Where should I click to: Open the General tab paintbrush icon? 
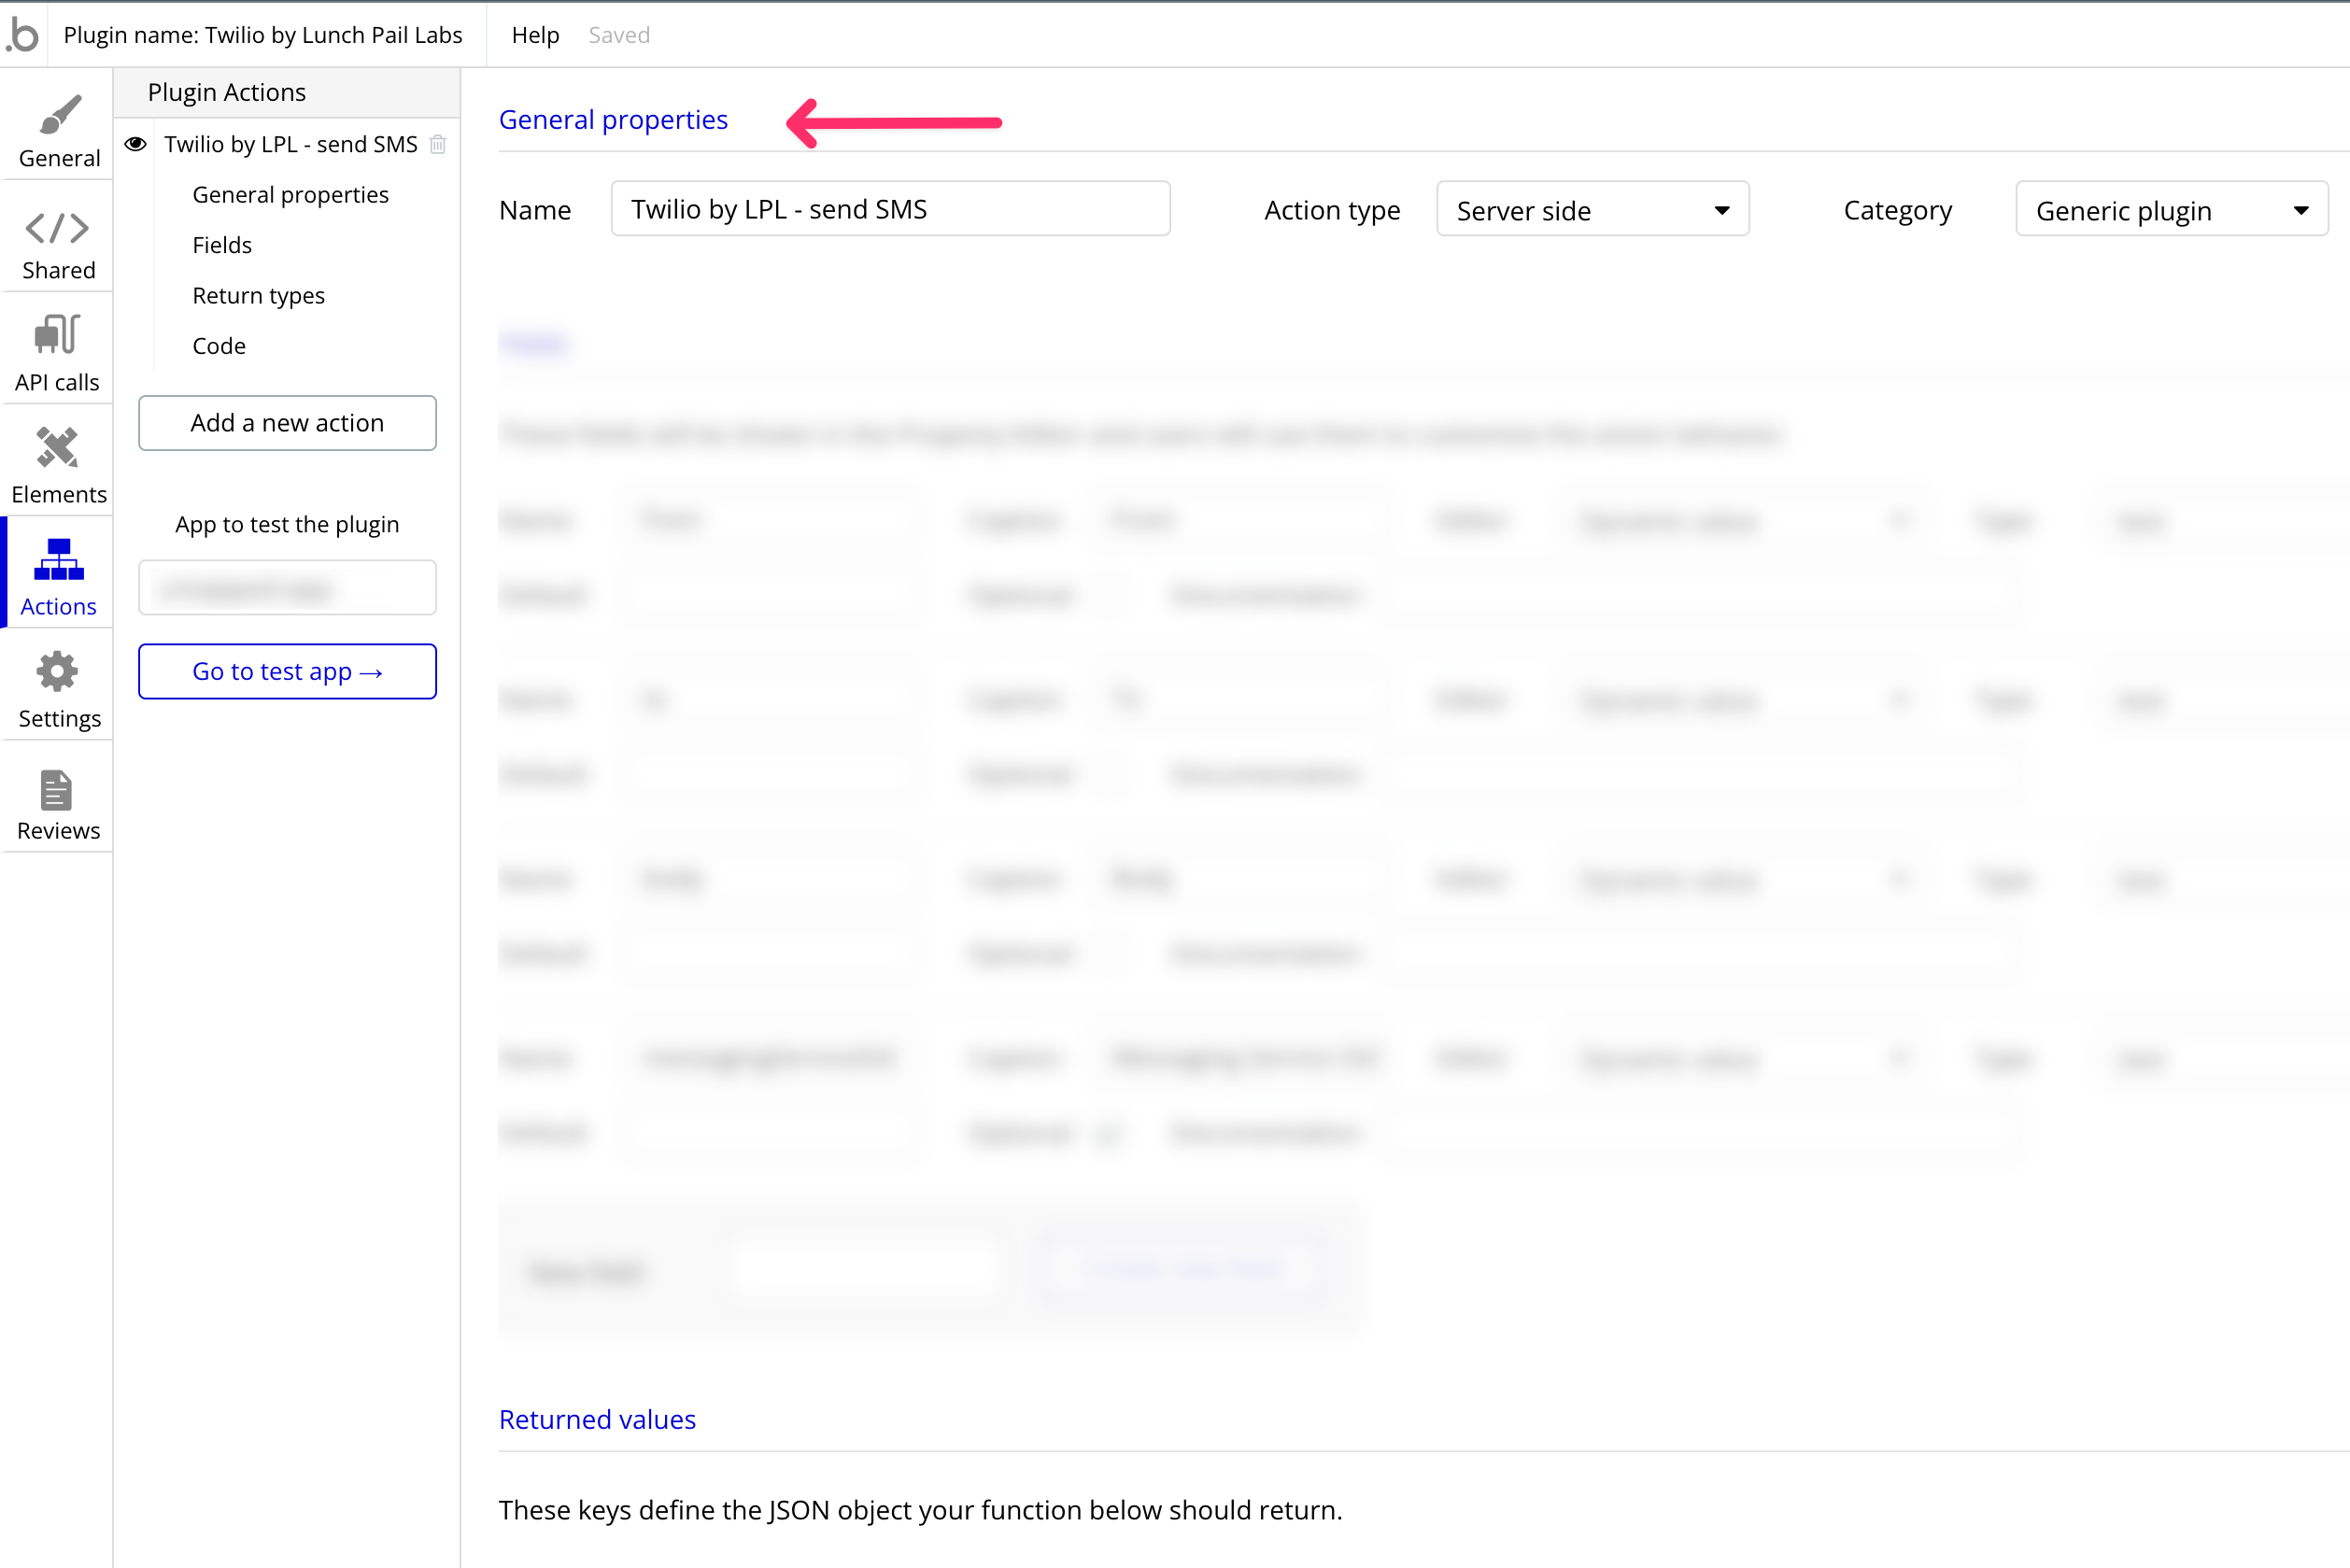(59, 115)
